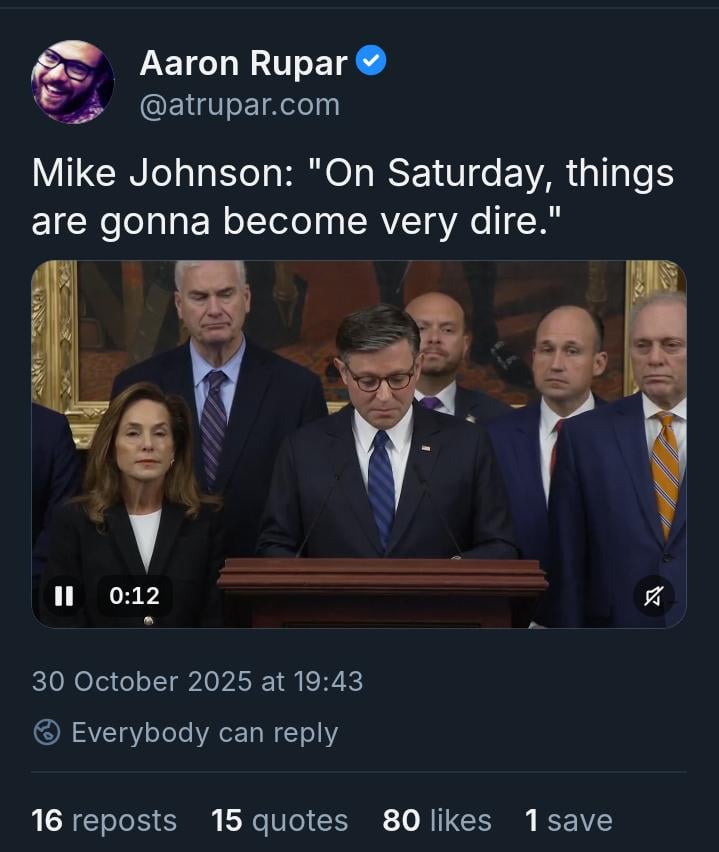View the 15 quotes list
The height and width of the screenshot is (852, 719).
click(279, 821)
